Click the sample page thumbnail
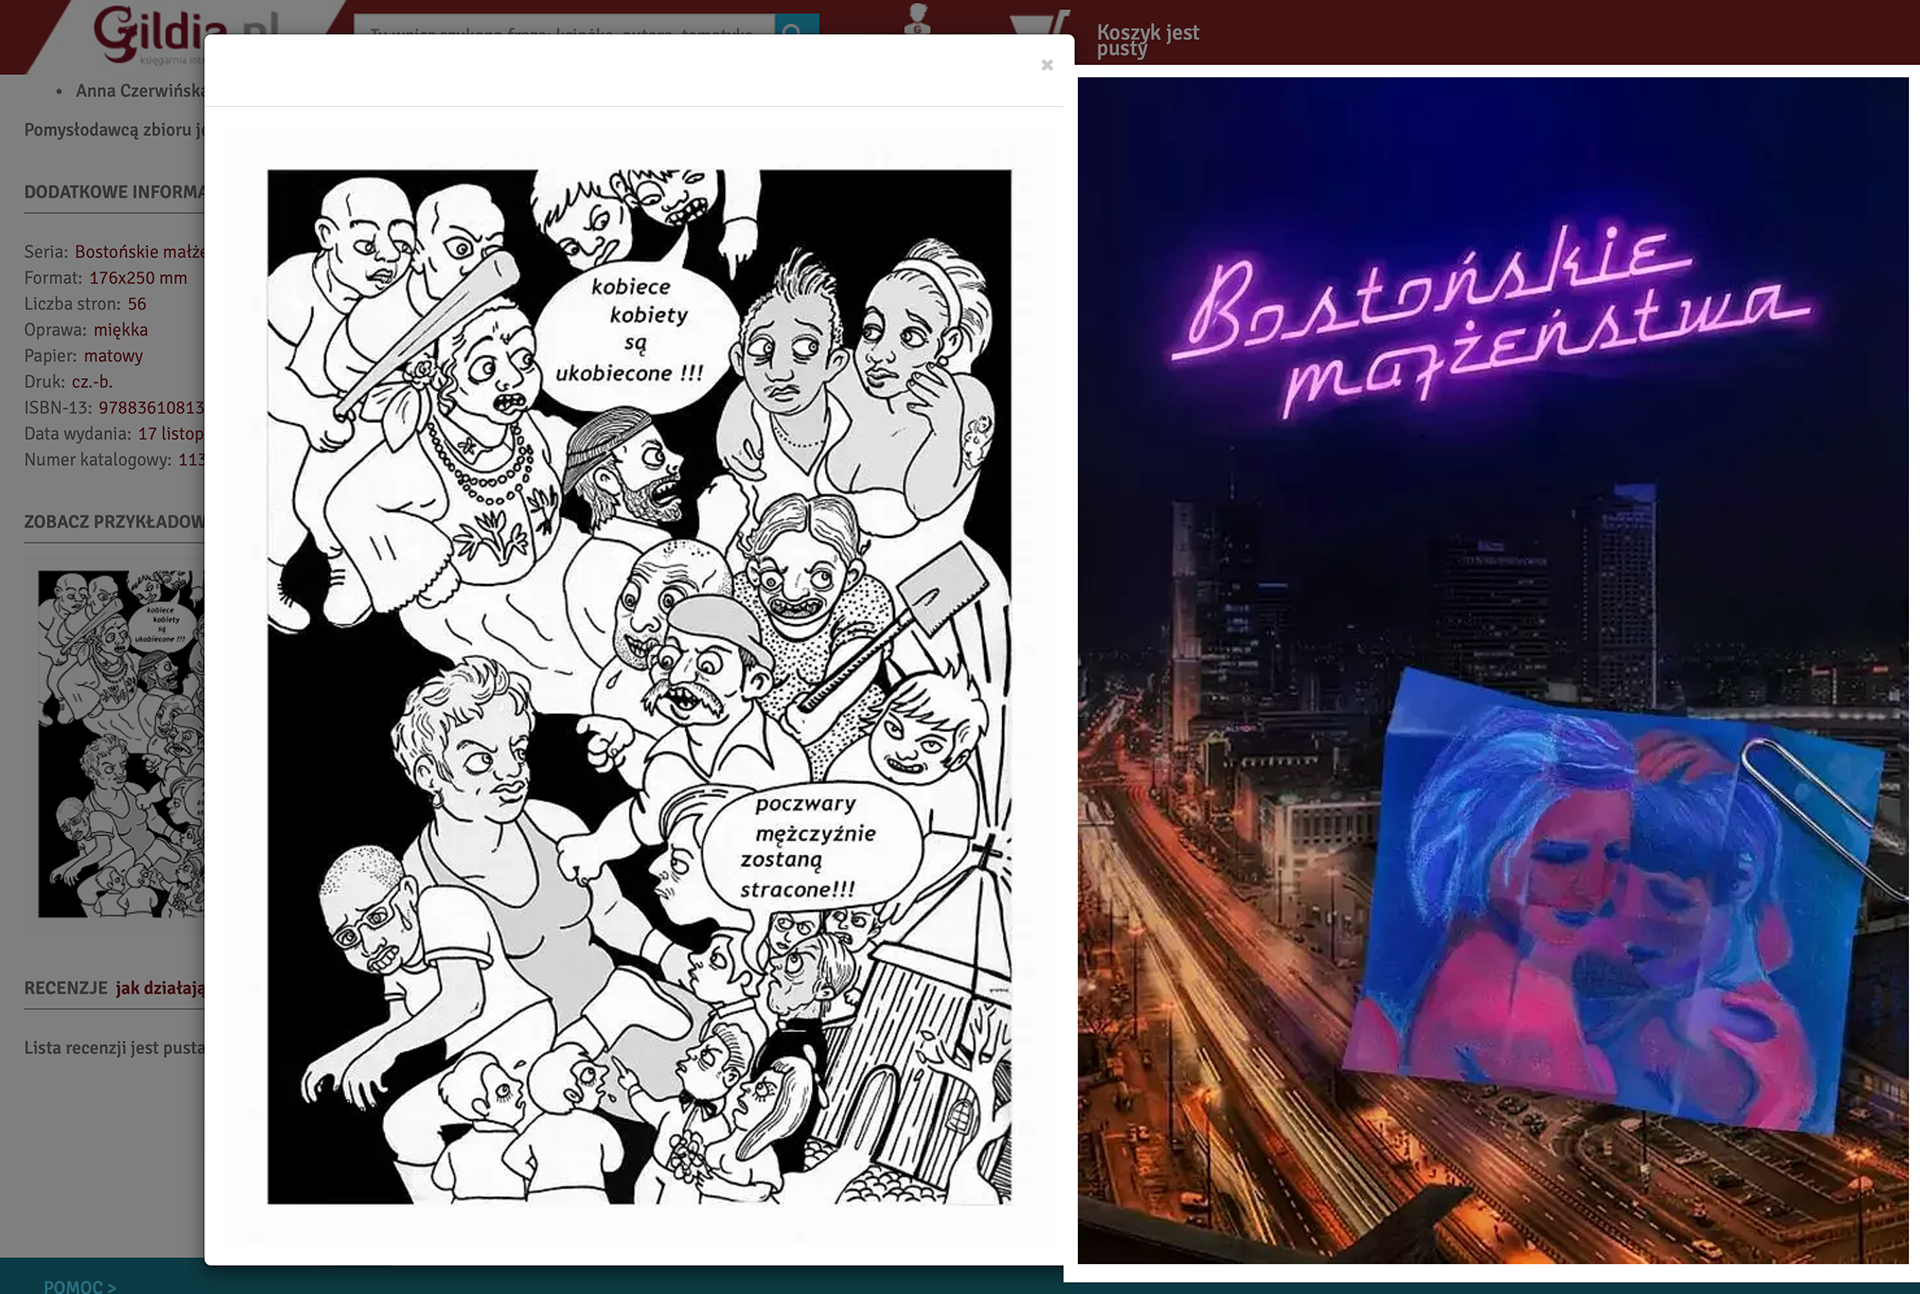The height and width of the screenshot is (1294, 1920). coord(121,743)
